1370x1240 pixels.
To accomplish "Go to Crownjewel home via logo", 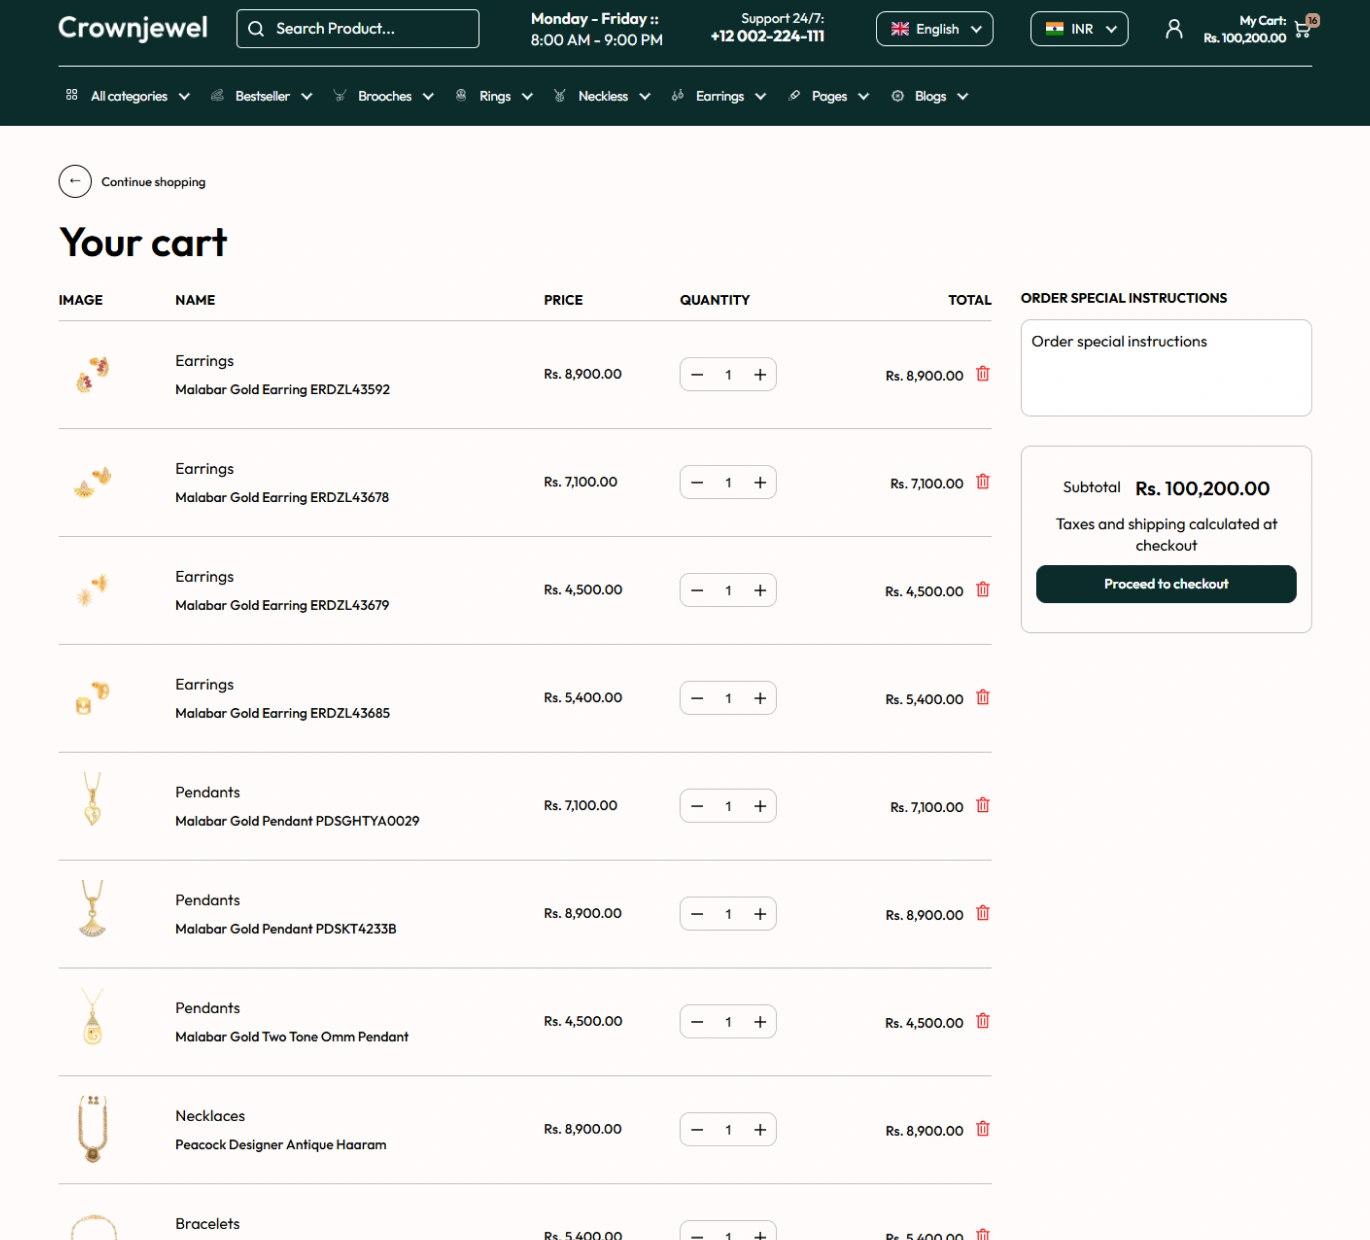I will pos(133,28).
